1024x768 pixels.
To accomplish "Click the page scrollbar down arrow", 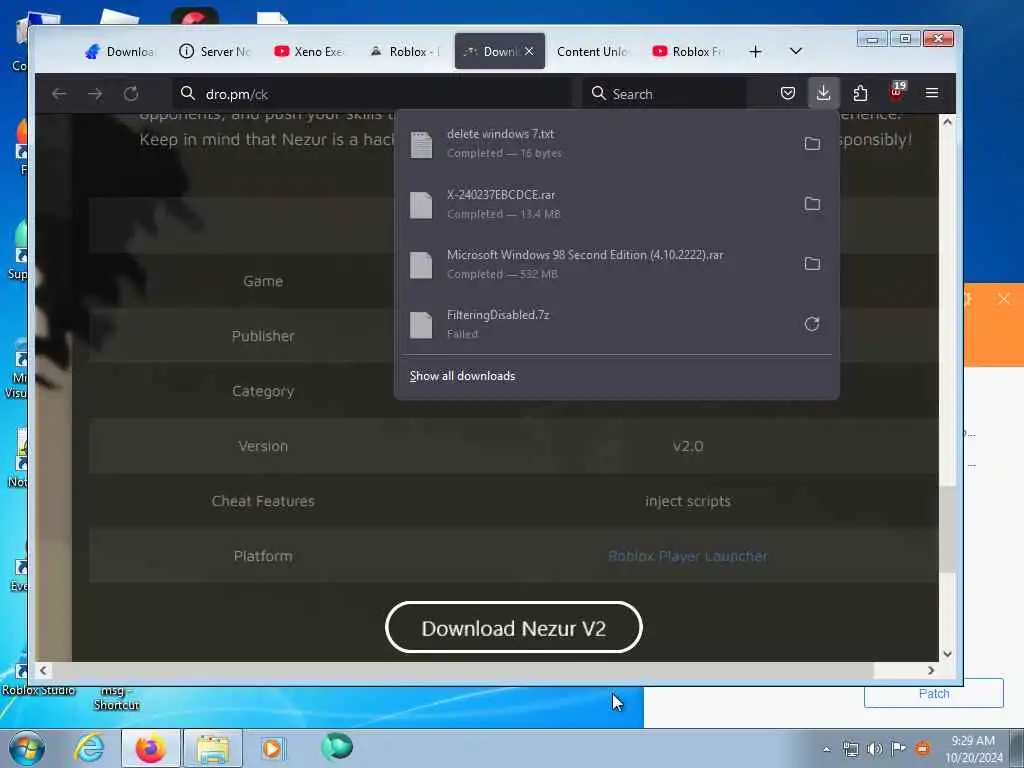I will (x=948, y=654).
